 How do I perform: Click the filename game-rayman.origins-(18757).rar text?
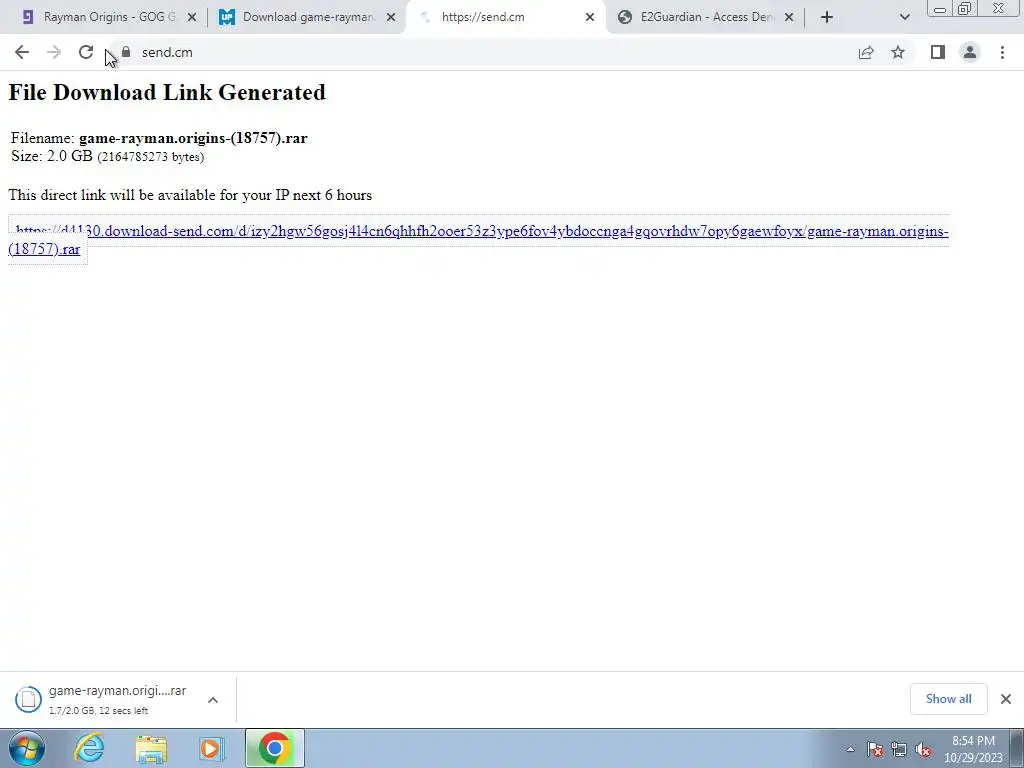coord(193,138)
